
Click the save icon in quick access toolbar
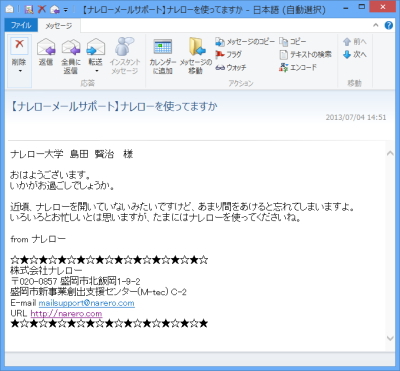click(29, 9)
